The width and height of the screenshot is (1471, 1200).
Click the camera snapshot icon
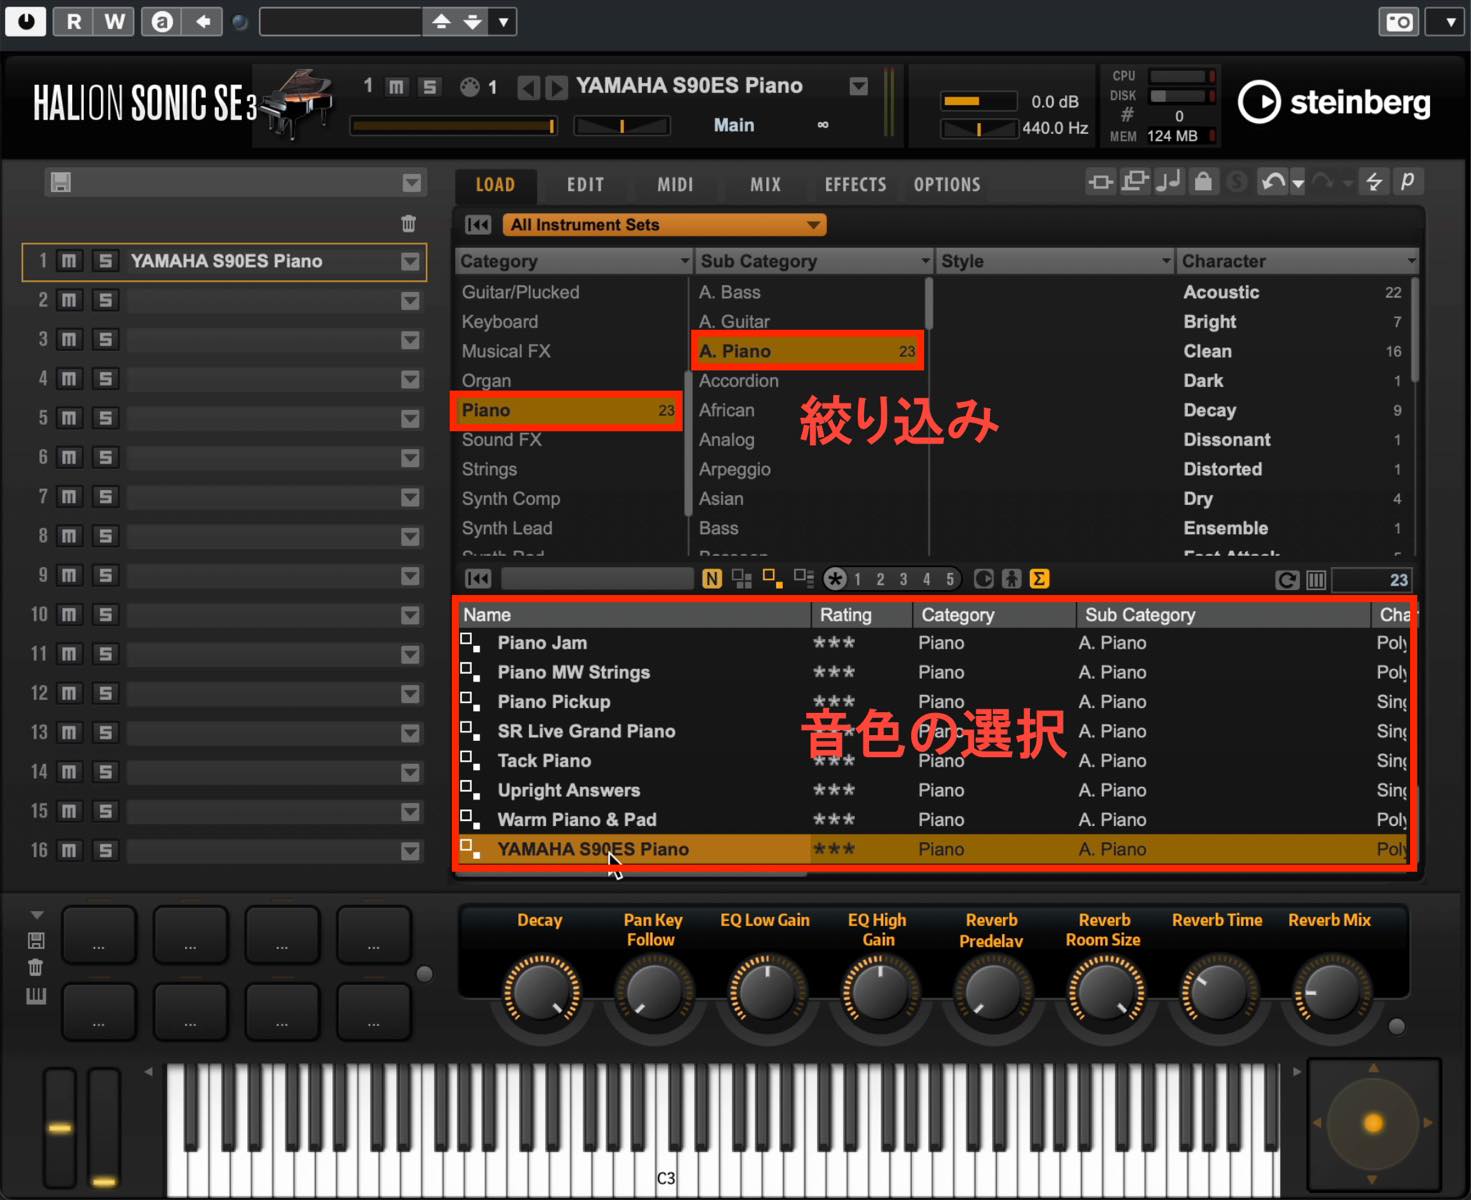[1400, 21]
